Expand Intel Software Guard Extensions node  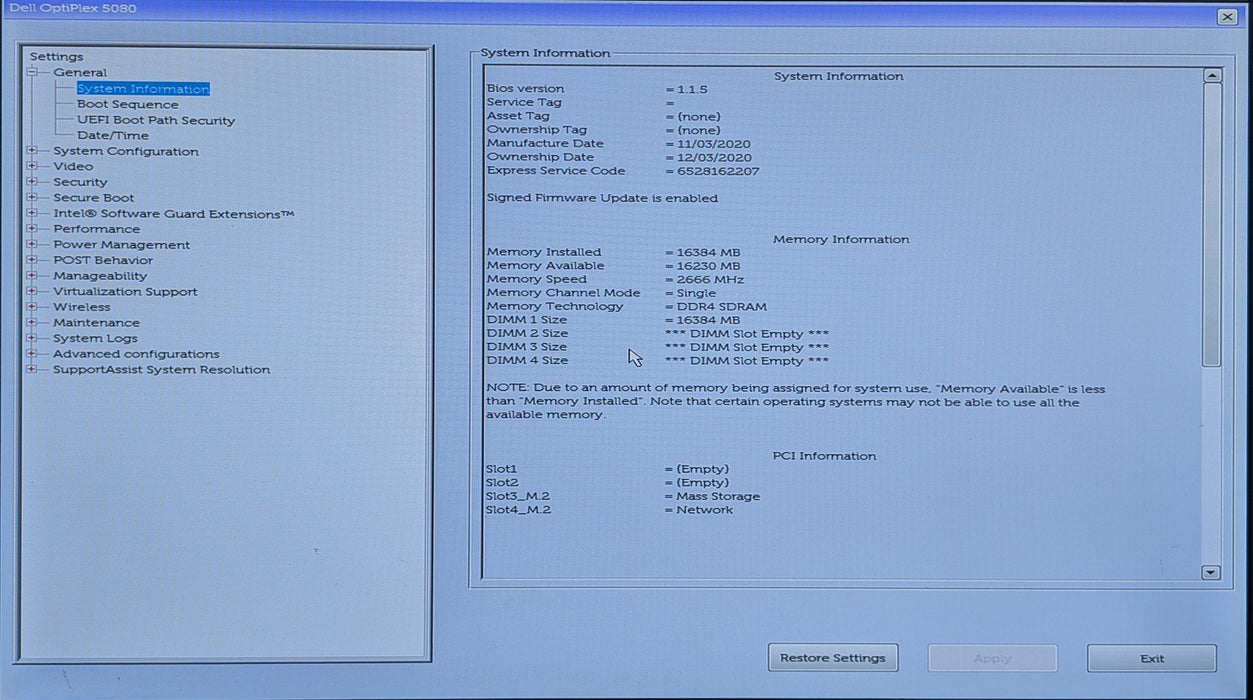point(32,213)
